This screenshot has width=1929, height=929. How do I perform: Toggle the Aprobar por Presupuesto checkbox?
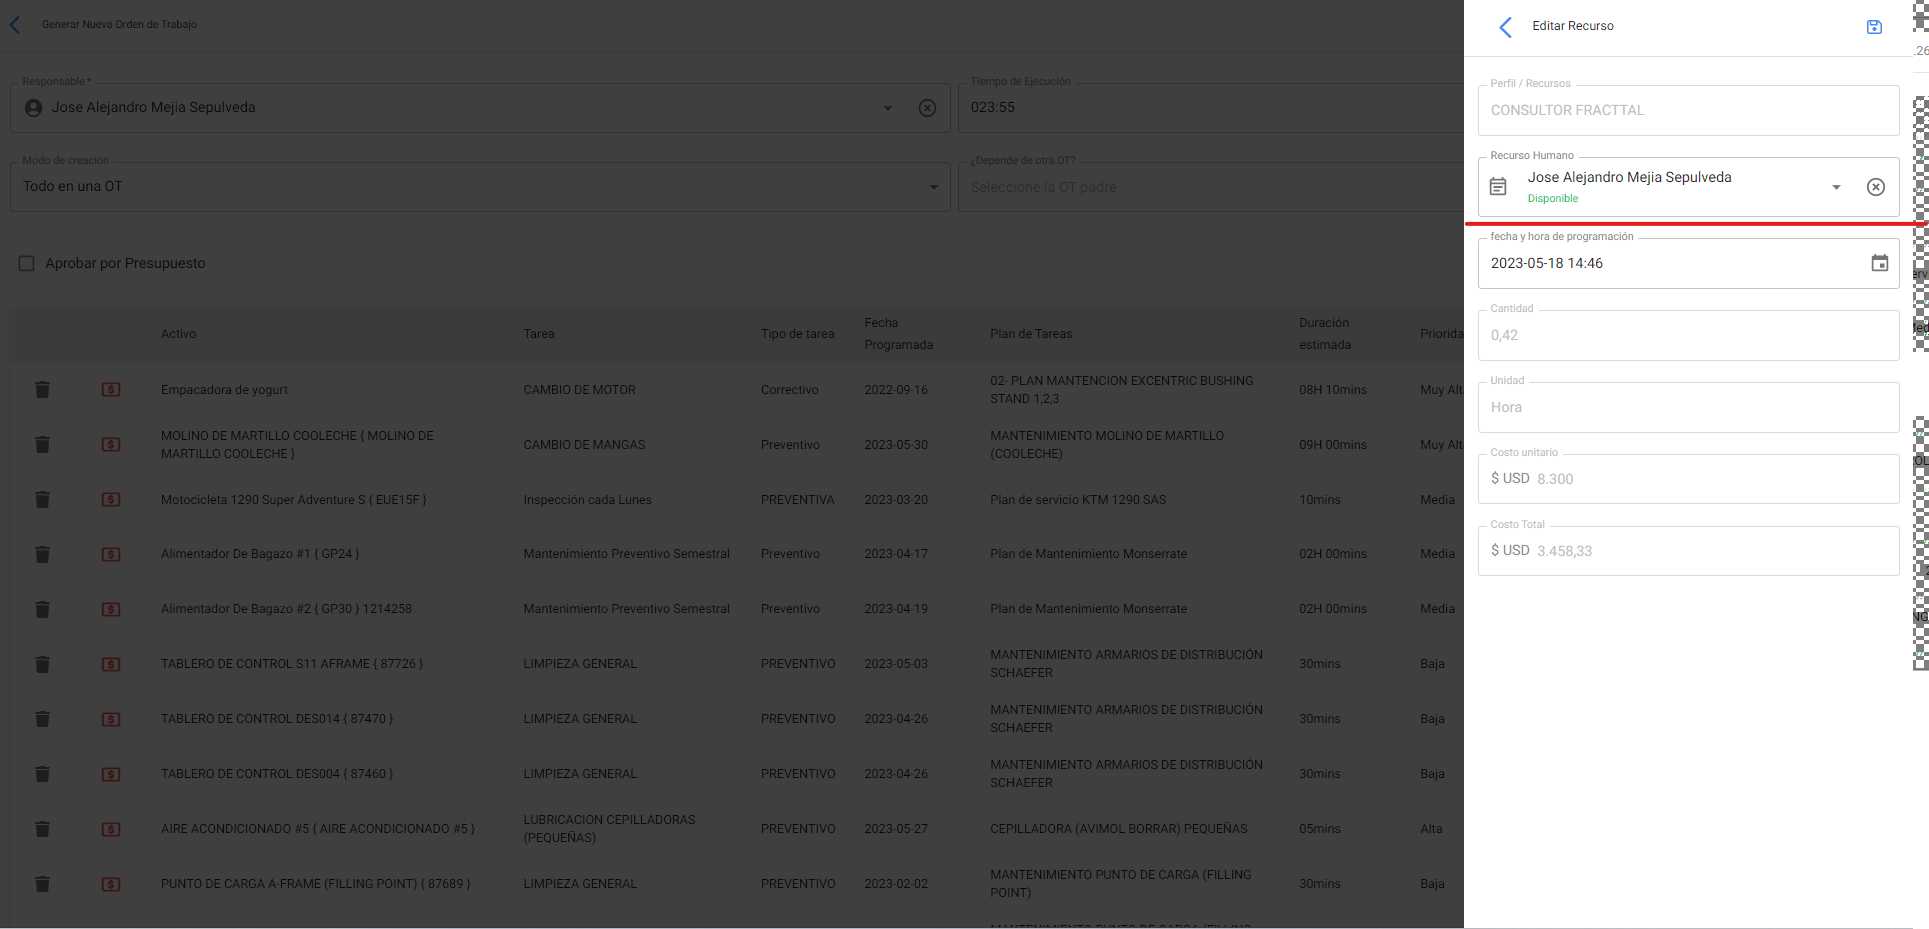(x=27, y=264)
